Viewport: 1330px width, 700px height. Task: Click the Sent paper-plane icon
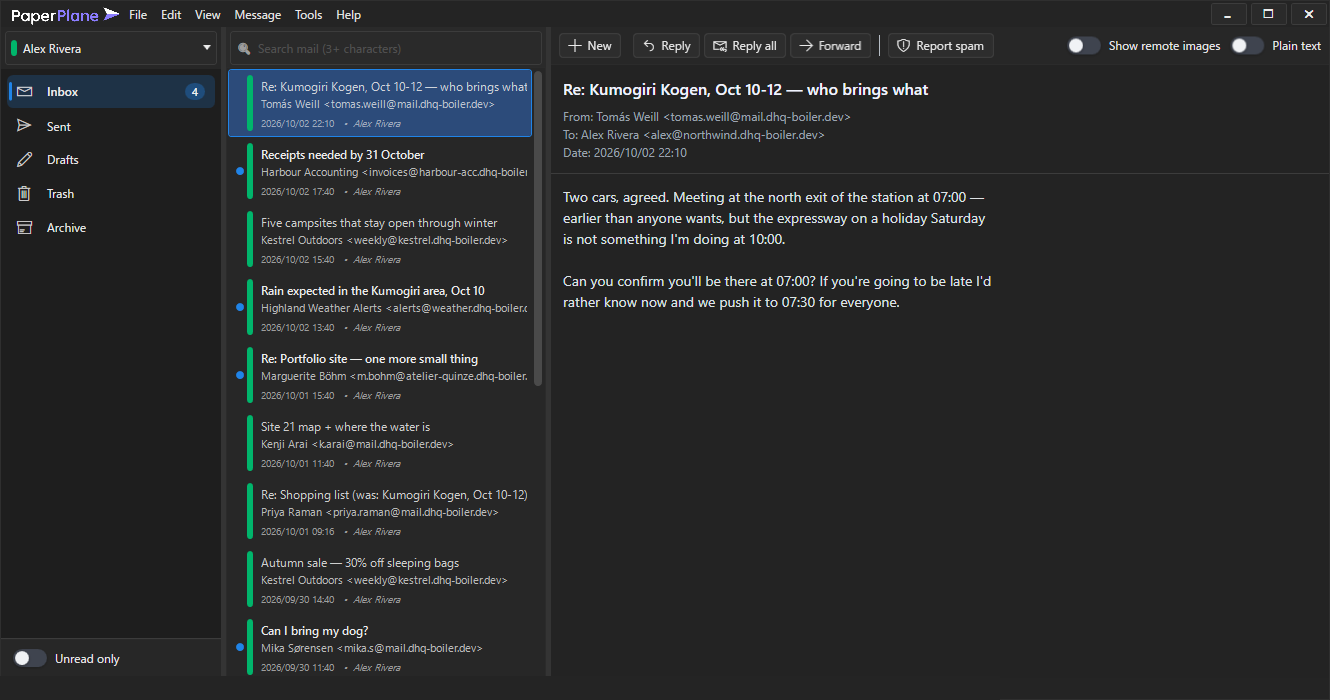coord(25,126)
